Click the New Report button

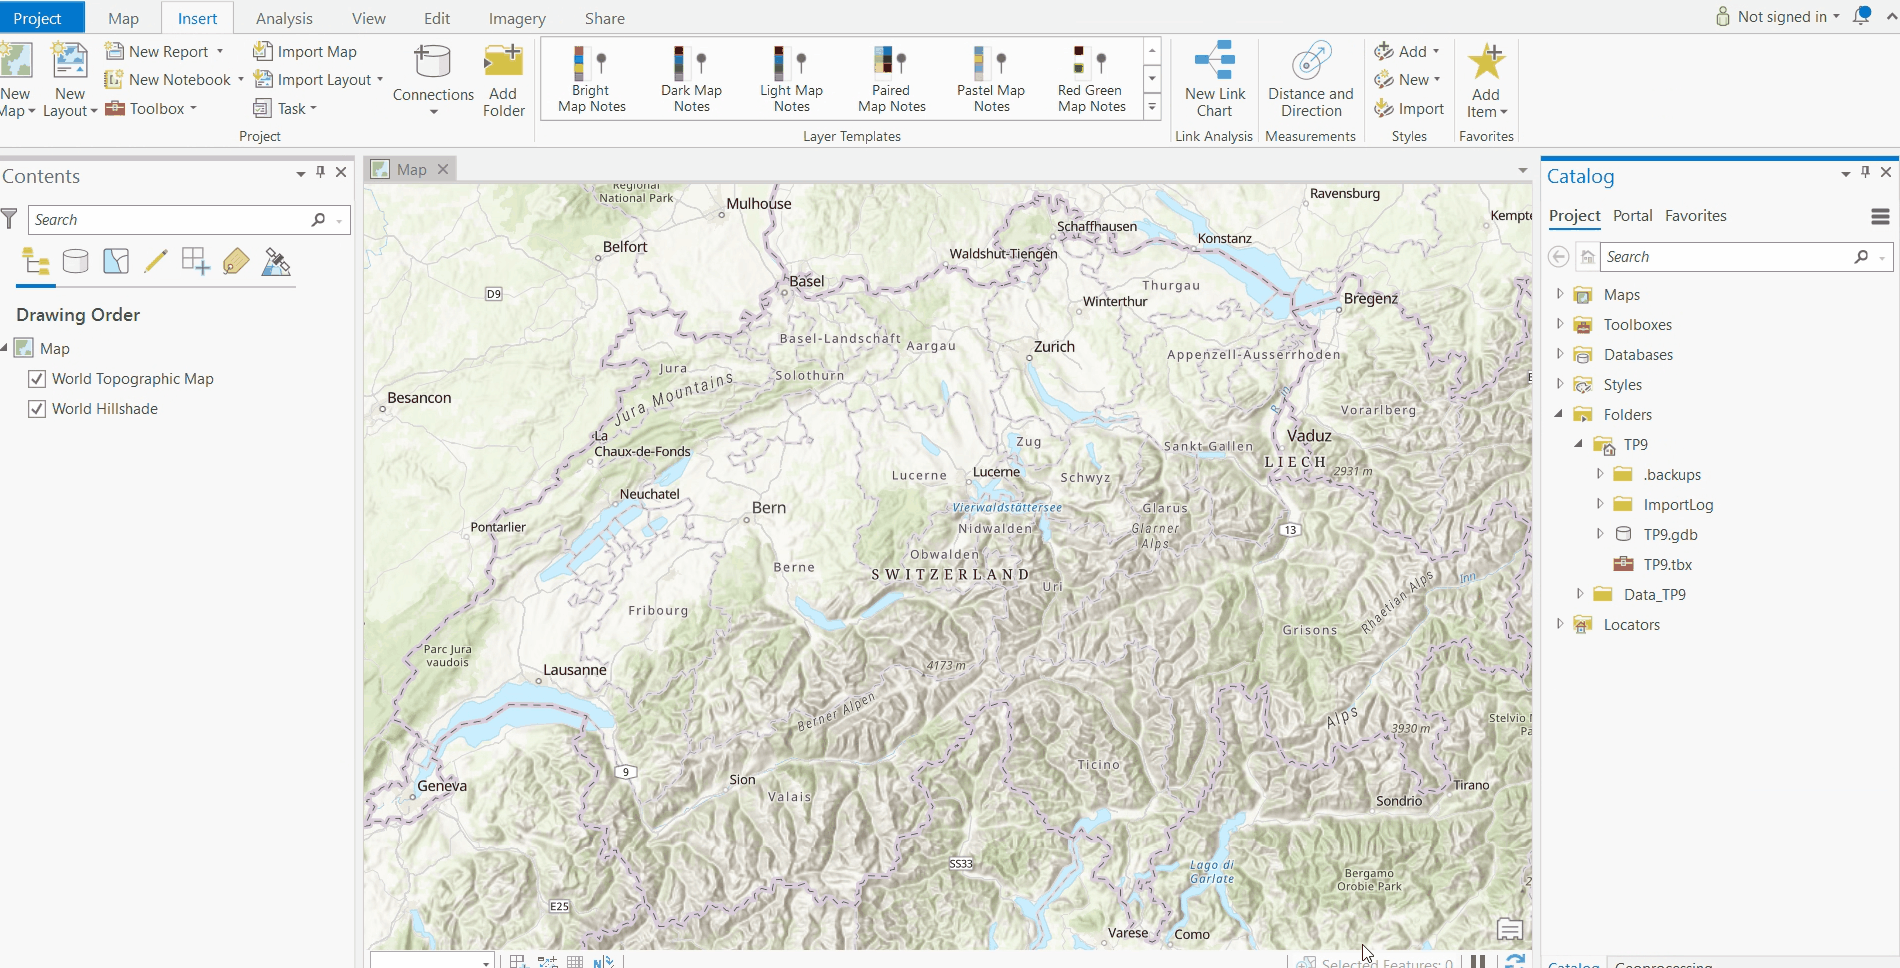pos(158,52)
